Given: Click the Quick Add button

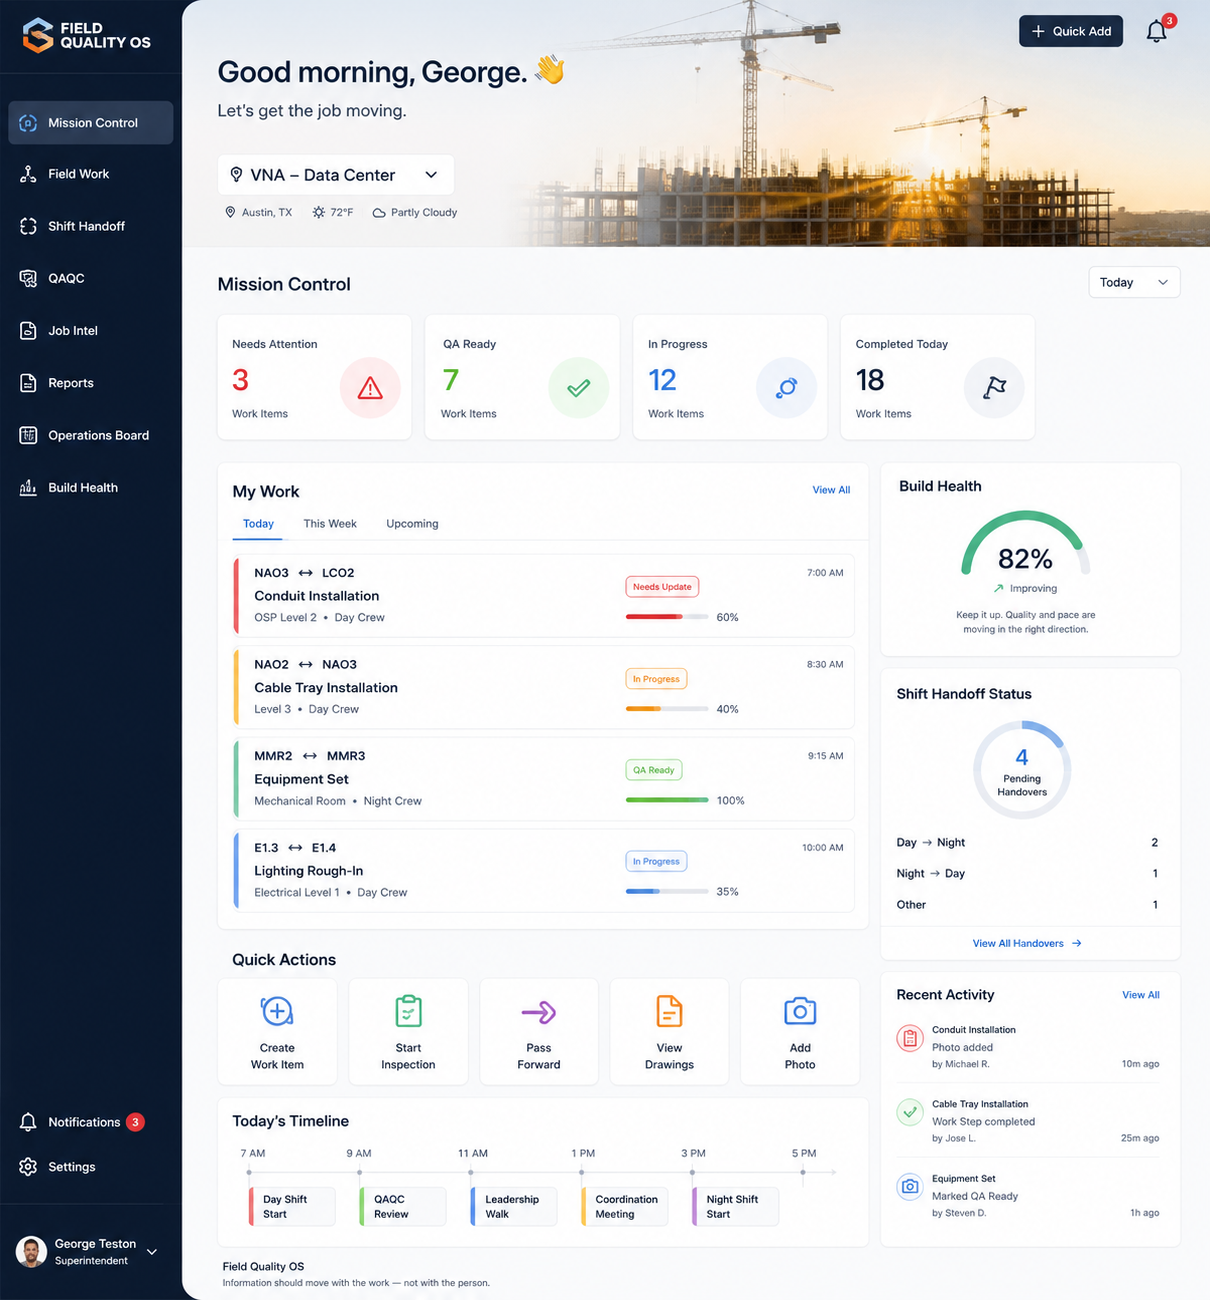Looking at the screenshot, I should (1071, 31).
